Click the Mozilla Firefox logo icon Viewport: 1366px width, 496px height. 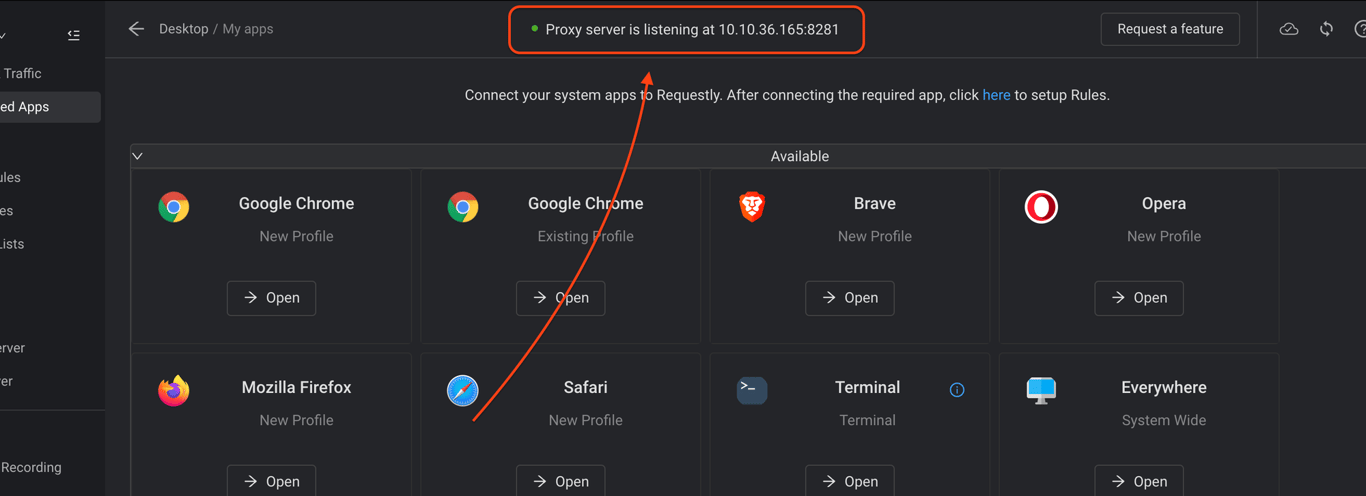[174, 390]
